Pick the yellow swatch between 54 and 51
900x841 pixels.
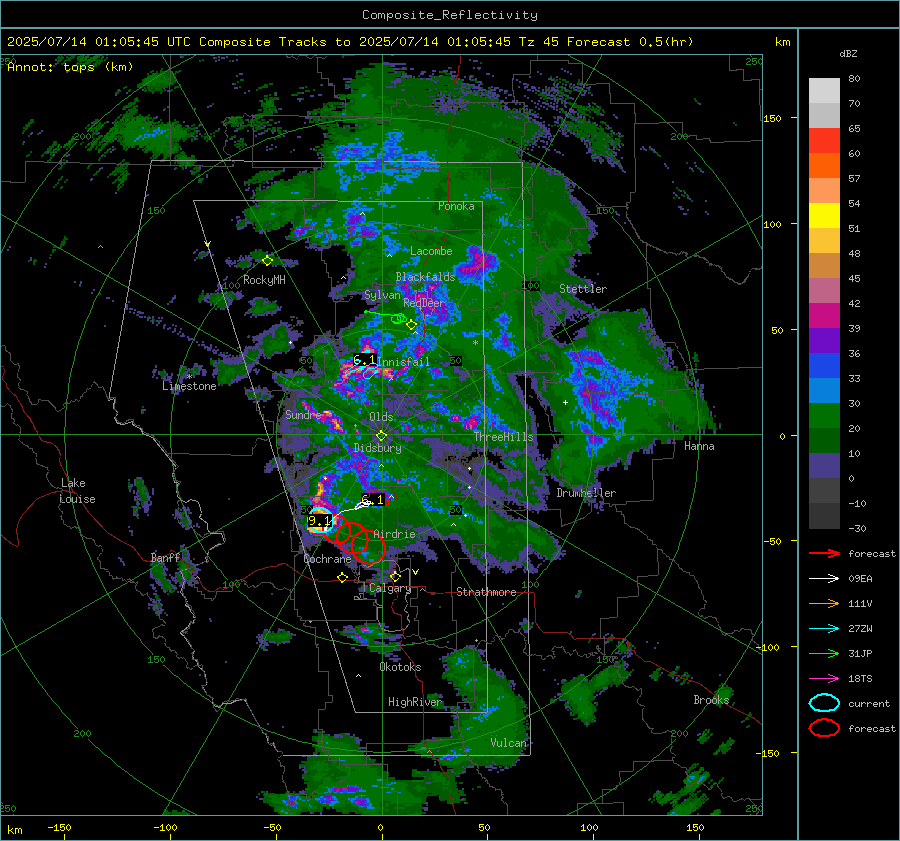824,216
